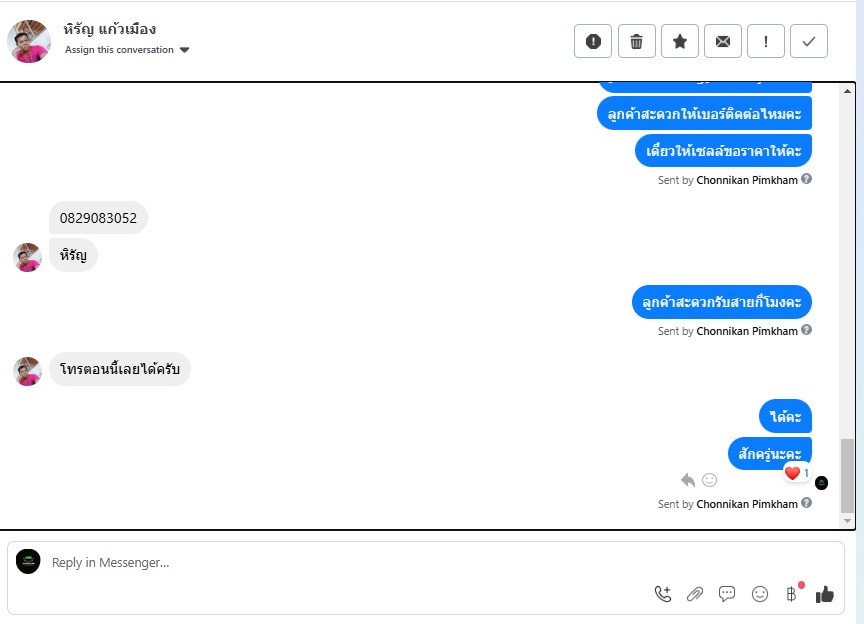Image resolution: width=864 pixels, height=624 pixels.
Task: Open saved replies speech bubble icon
Action: [x=727, y=594]
